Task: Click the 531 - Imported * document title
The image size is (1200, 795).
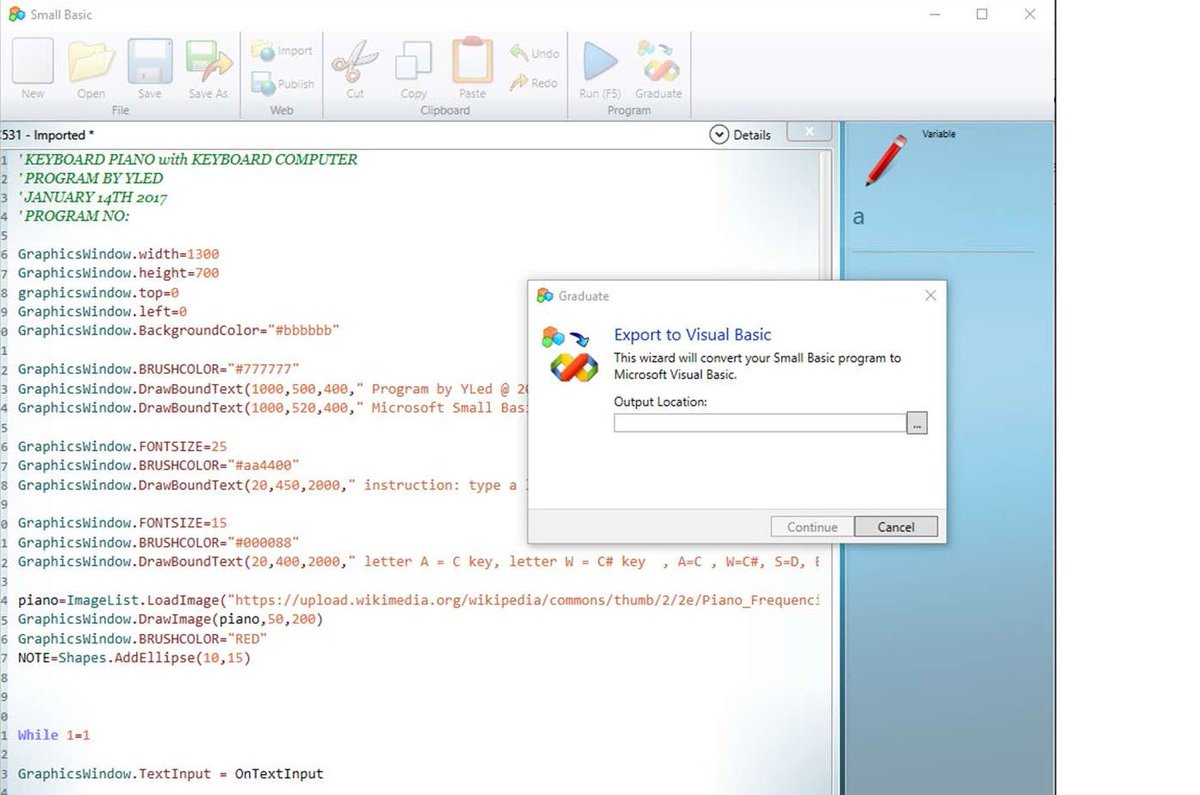Action: click(x=48, y=135)
